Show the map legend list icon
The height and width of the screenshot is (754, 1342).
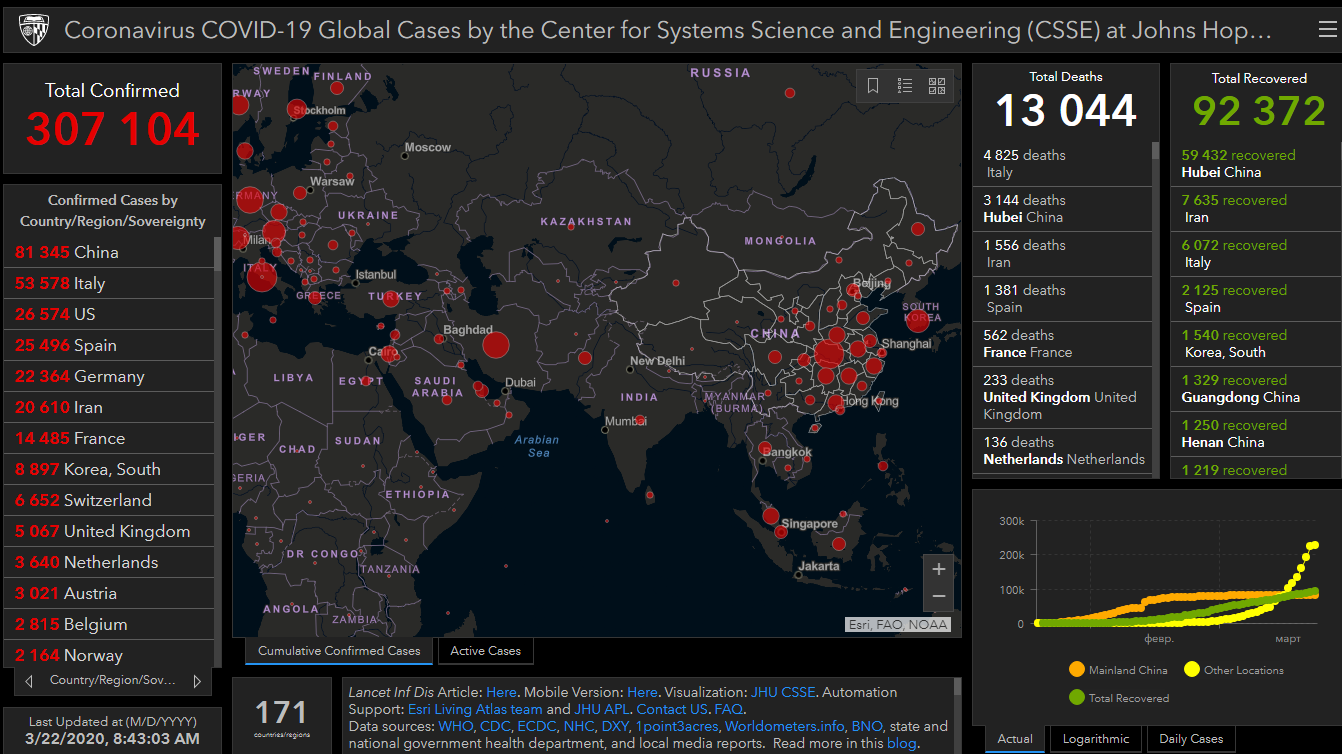pos(905,86)
